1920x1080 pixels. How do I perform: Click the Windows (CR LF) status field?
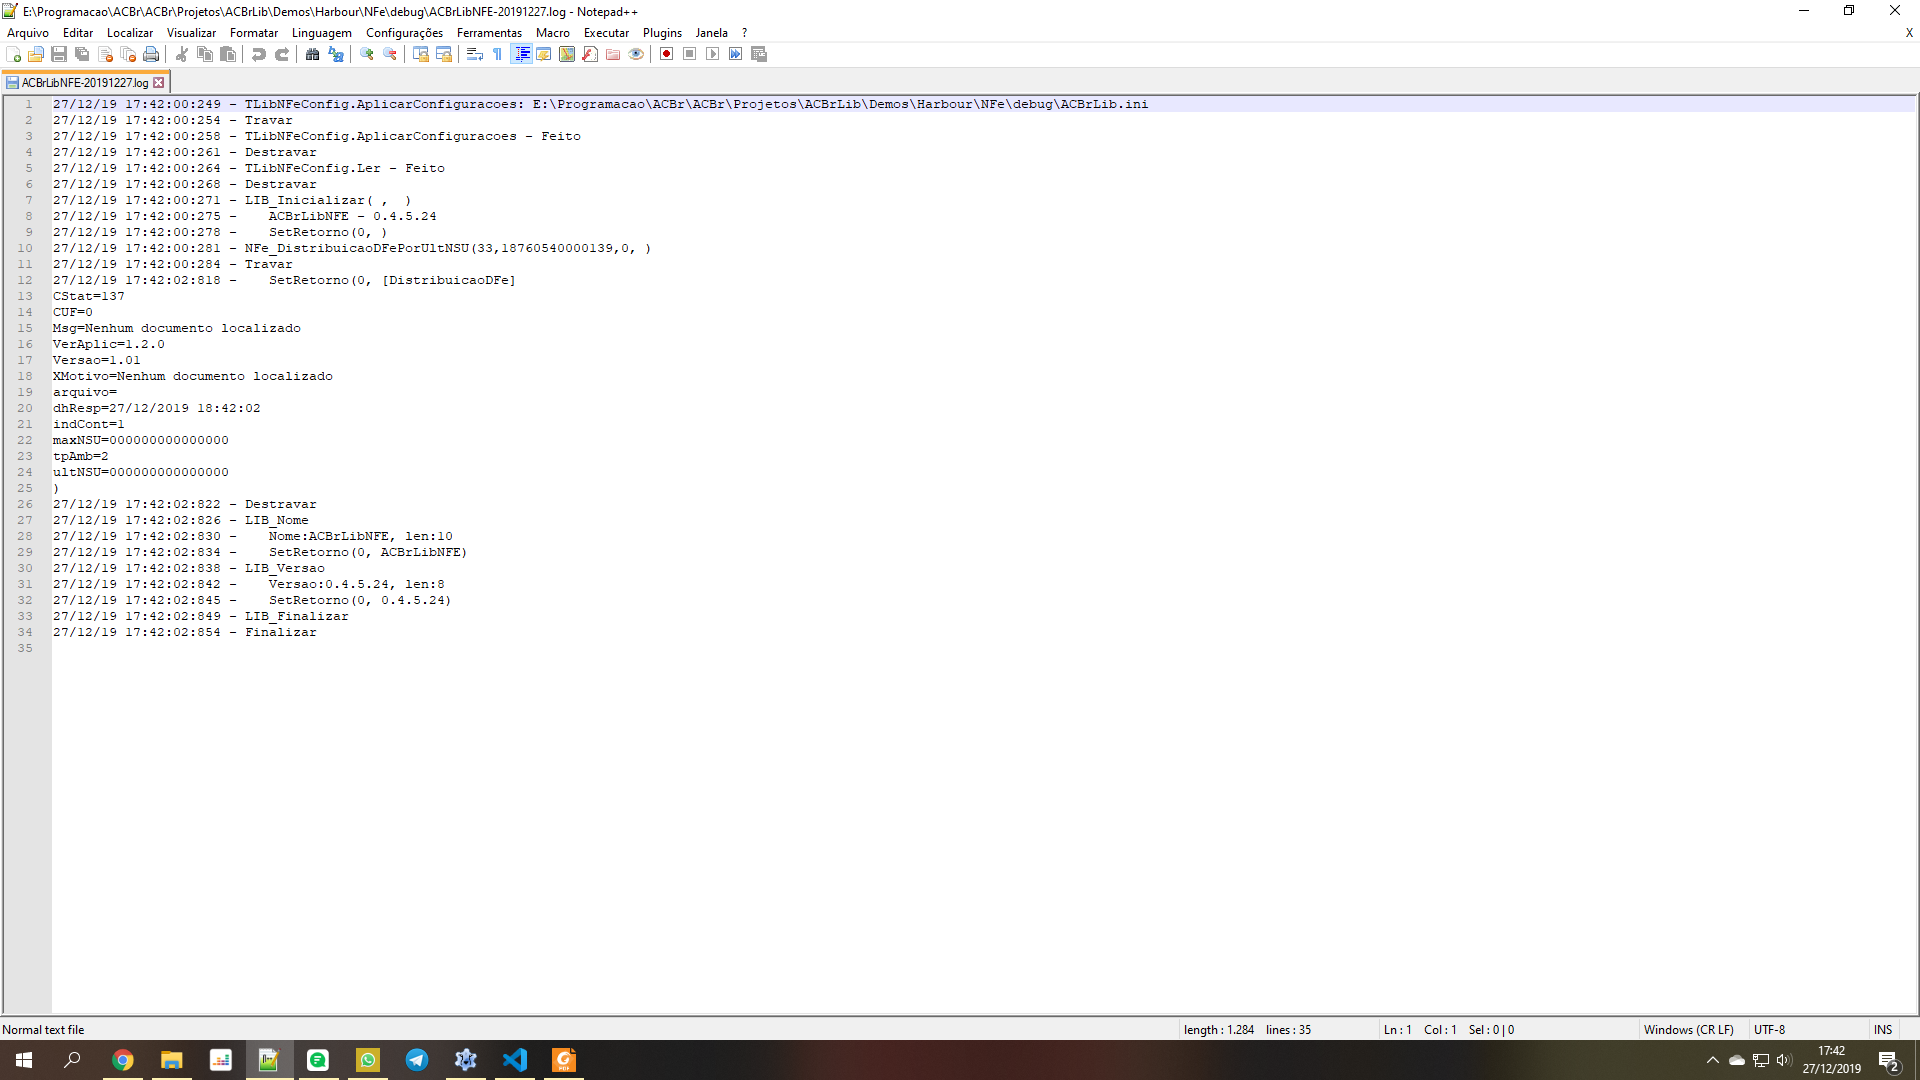1689,1030
